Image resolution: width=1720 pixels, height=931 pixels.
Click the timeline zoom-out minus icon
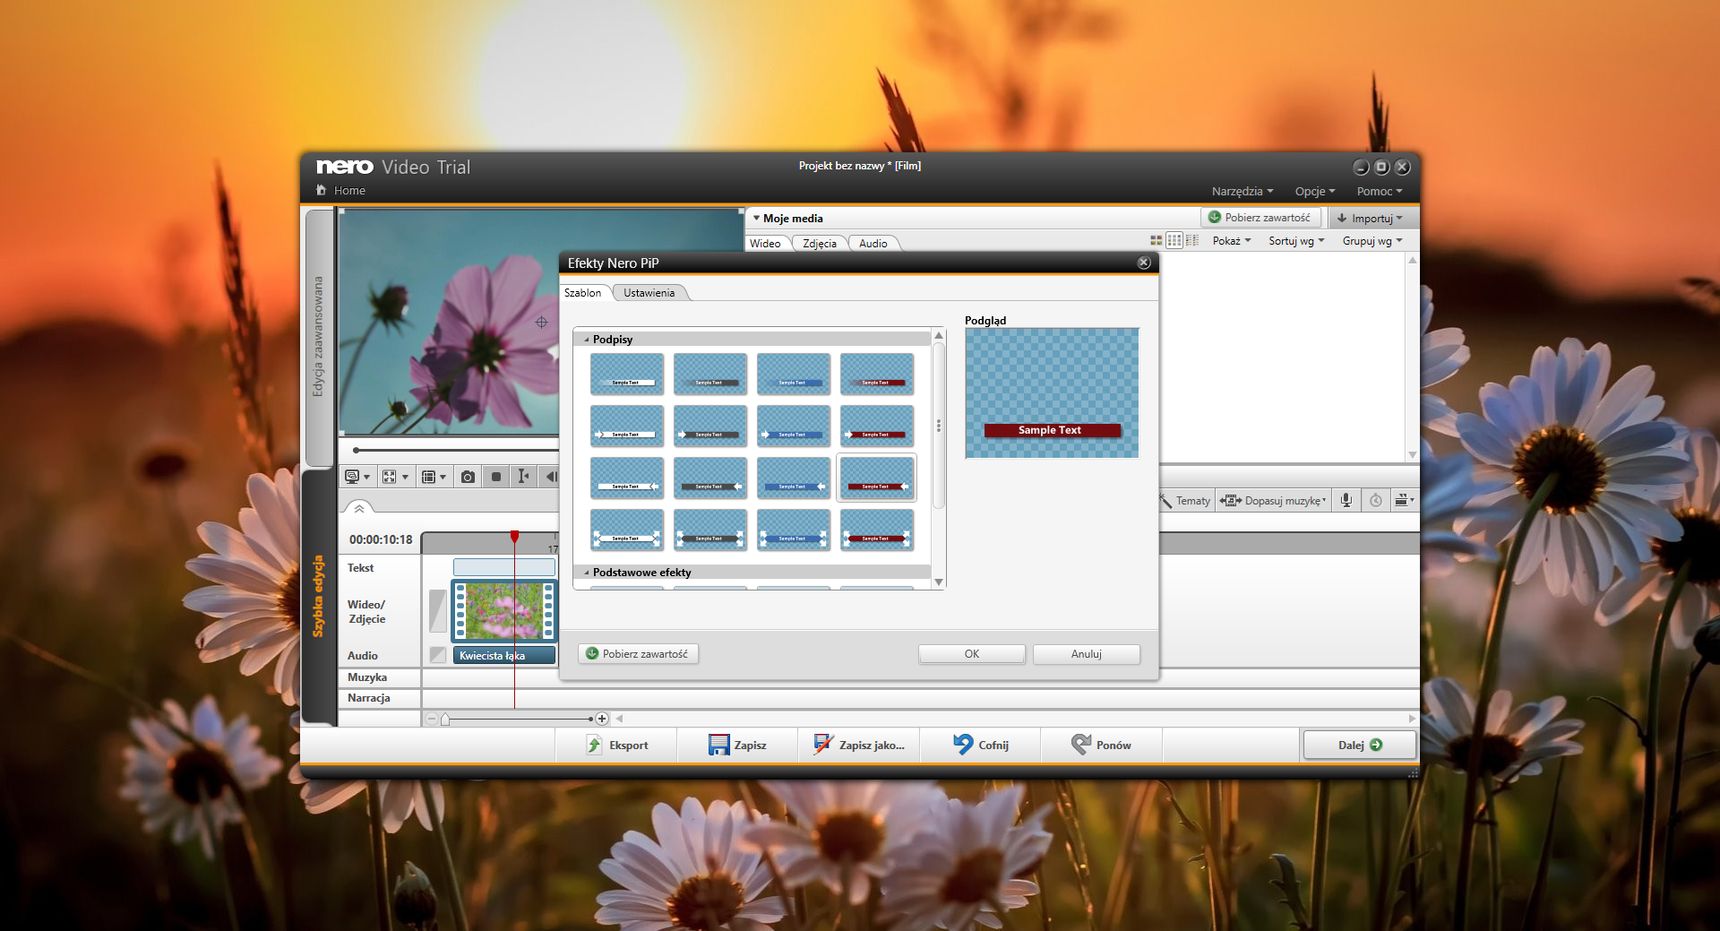[x=432, y=719]
